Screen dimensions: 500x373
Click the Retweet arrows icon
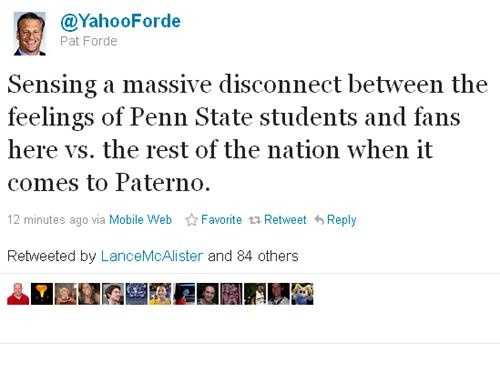(x=255, y=220)
